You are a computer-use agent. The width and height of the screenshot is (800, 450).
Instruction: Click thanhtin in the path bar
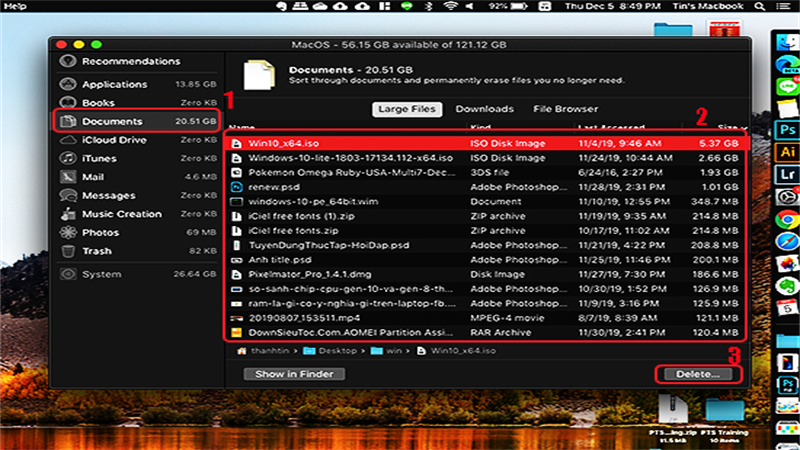click(x=263, y=351)
